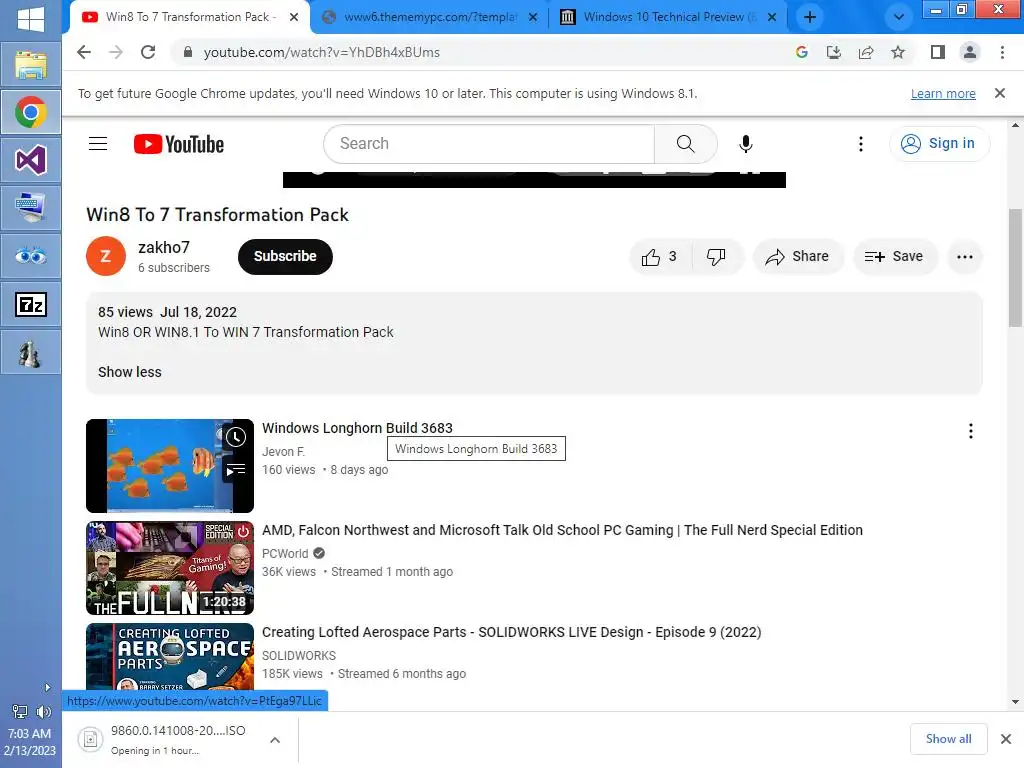The width and height of the screenshot is (1024, 768).
Task: Open the Creating Lofted Aerospace Parts video title
Action: [511, 632]
